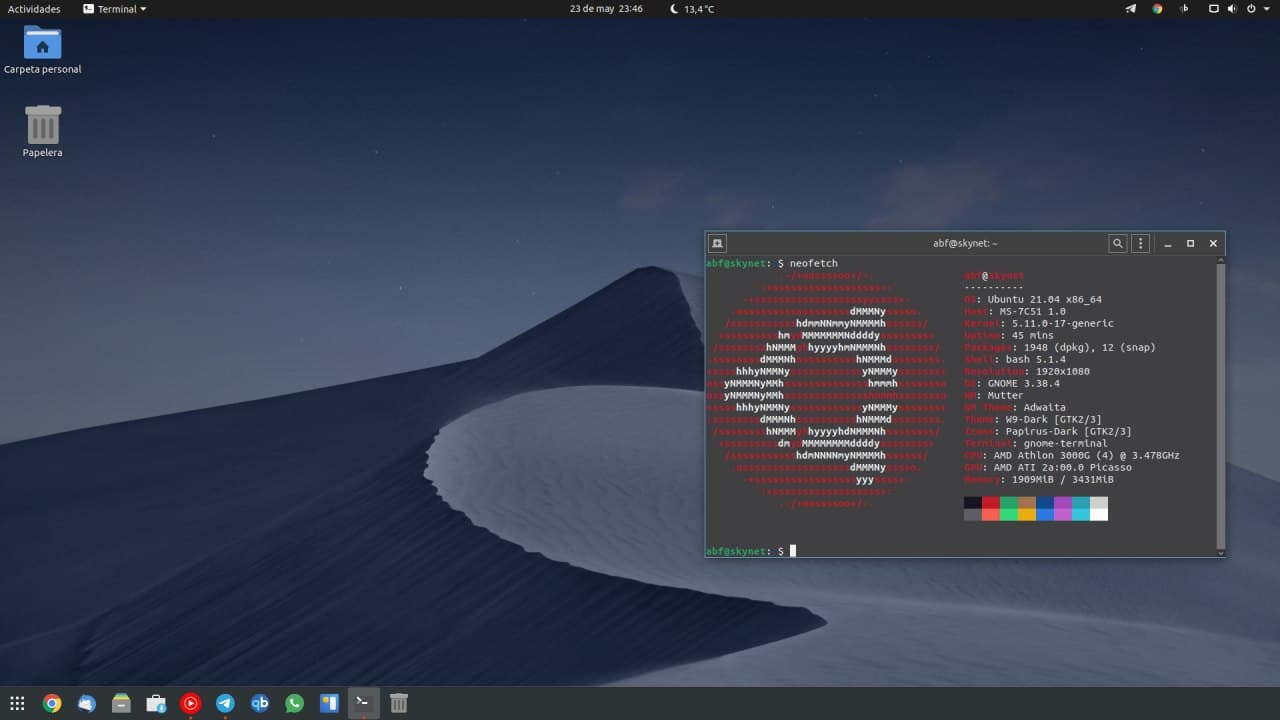Image resolution: width=1280 pixels, height=720 pixels.
Task: Click the Telegram tray icon in top bar
Action: (x=1131, y=9)
